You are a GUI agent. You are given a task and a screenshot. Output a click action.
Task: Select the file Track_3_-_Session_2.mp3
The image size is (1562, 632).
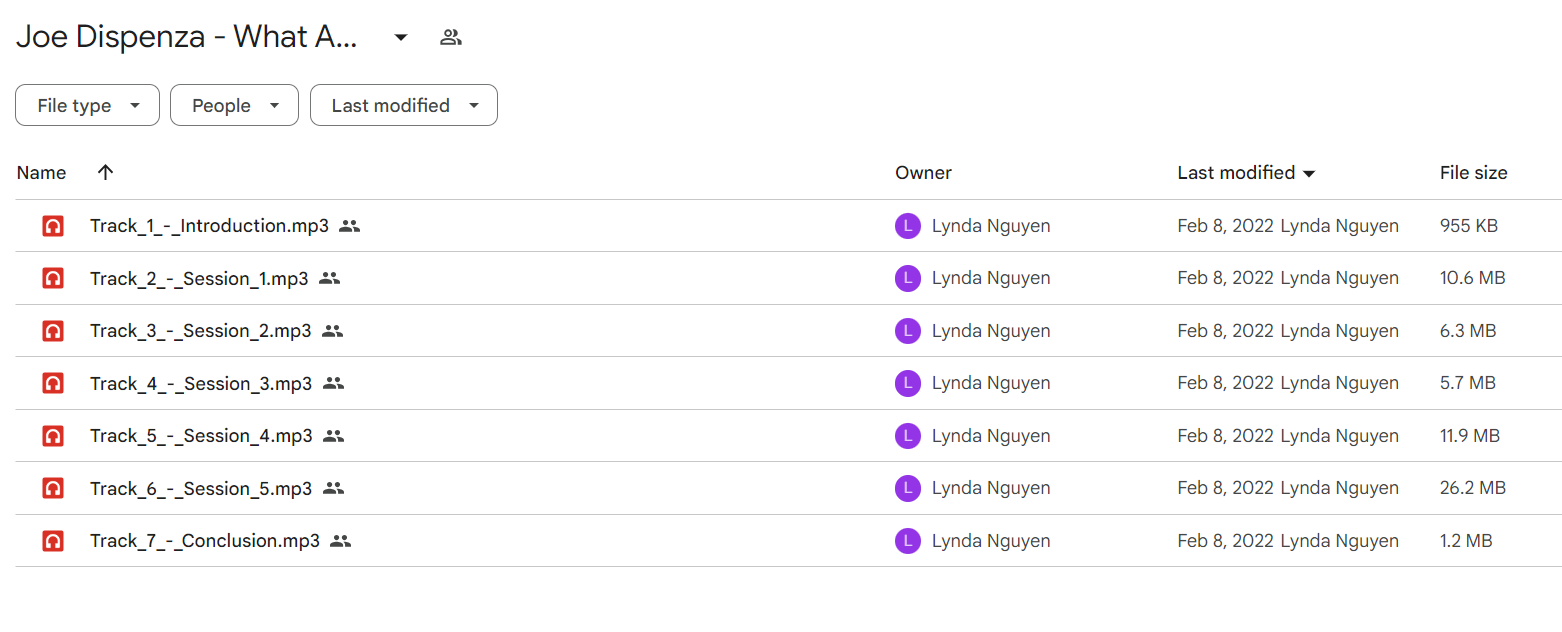[200, 331]
